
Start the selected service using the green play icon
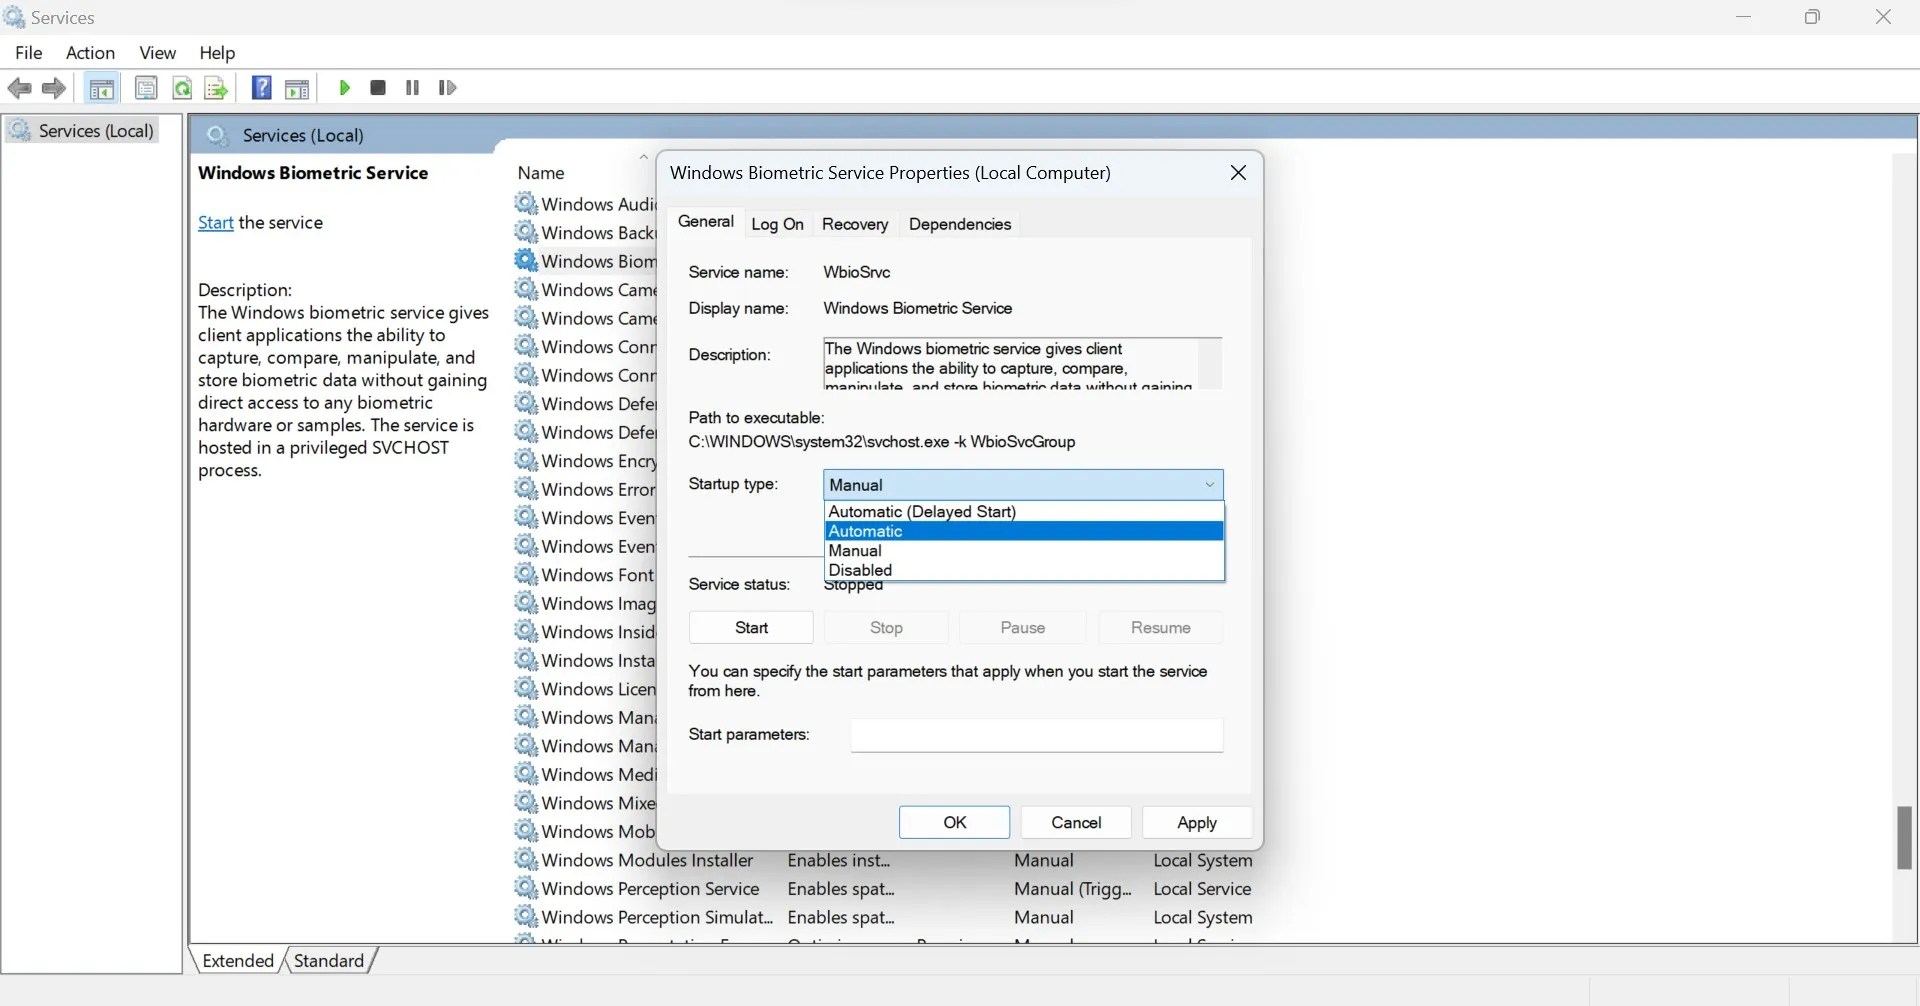coord(345,88)
